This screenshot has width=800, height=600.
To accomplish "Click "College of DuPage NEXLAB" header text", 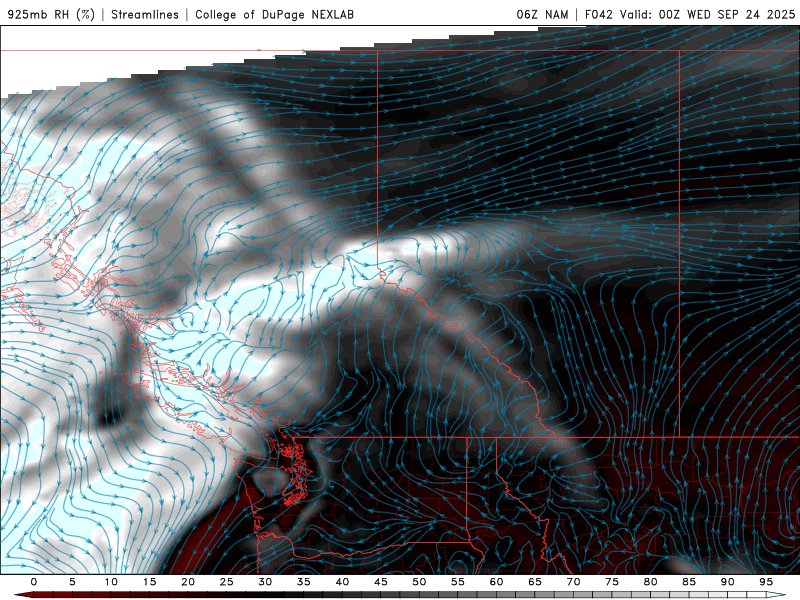I will click(x=274, y=15).
